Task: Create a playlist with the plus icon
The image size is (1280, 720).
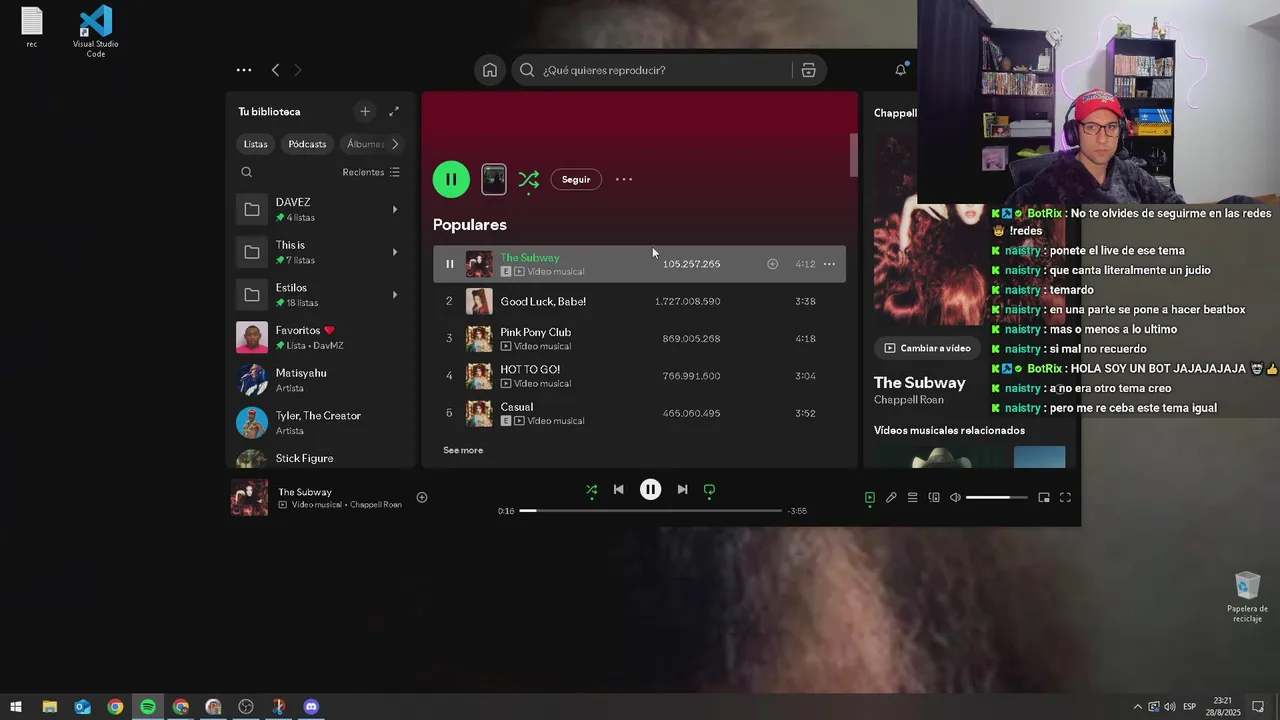Action: [365, 112]
